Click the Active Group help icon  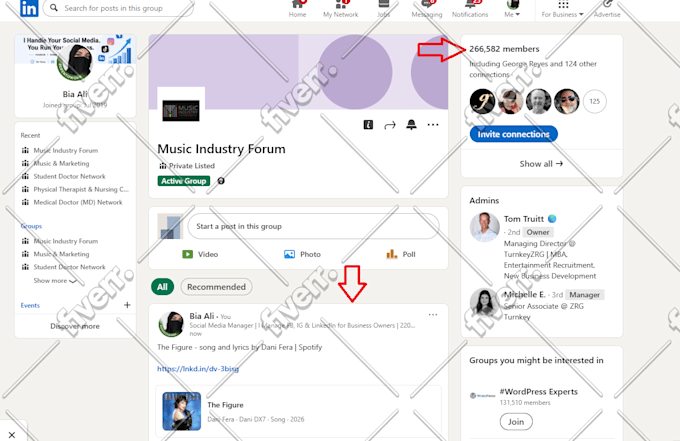tap(221, 181)
